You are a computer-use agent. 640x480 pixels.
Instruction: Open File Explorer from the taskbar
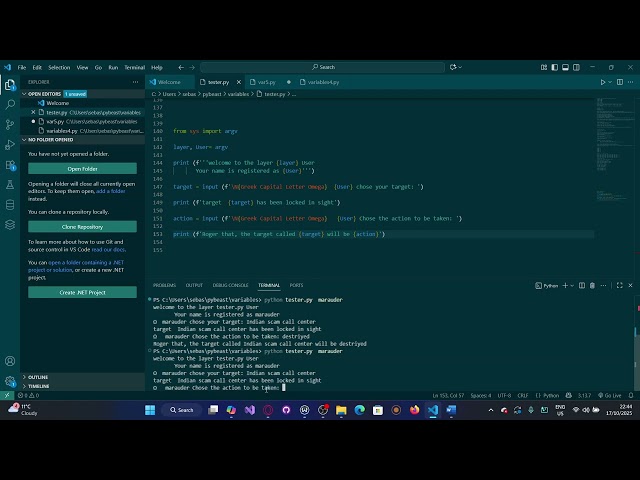tap(341, 410)
